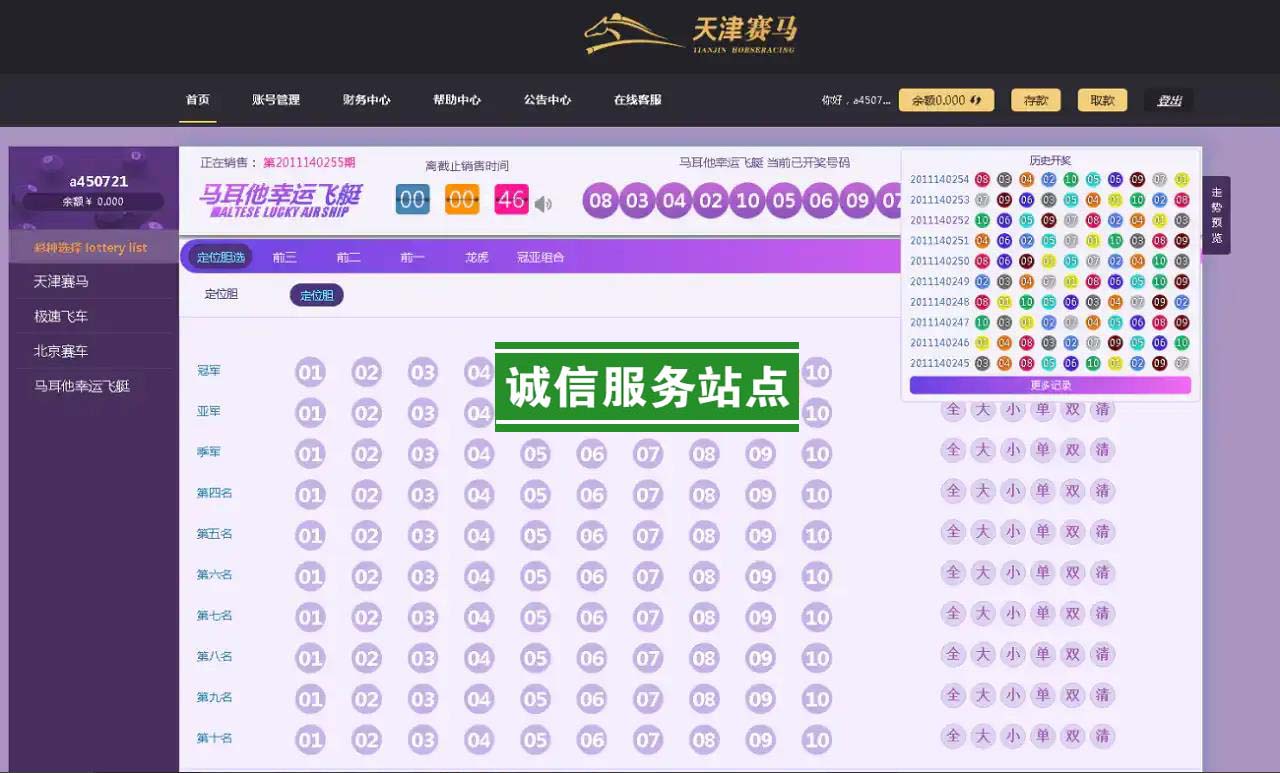Click the Tianjin Horseracing logo
This screenshot has height=773, width=1280.
point(690,35)
